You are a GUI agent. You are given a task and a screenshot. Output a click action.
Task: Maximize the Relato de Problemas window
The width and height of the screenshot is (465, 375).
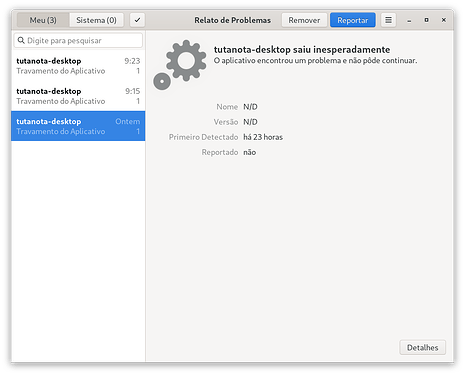tap(426, 20)
